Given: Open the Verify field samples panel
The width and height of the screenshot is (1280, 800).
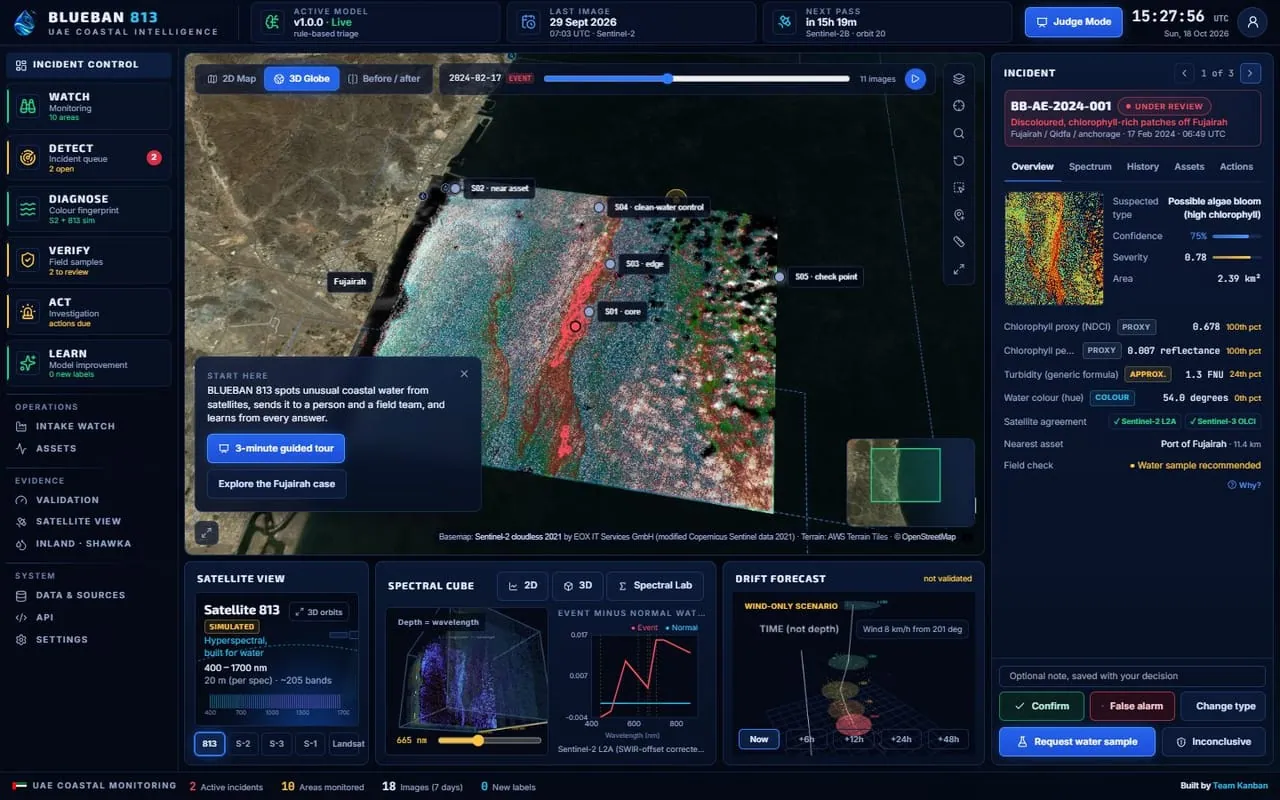Looking at the screenshot, I should click(x=88, y=260).
